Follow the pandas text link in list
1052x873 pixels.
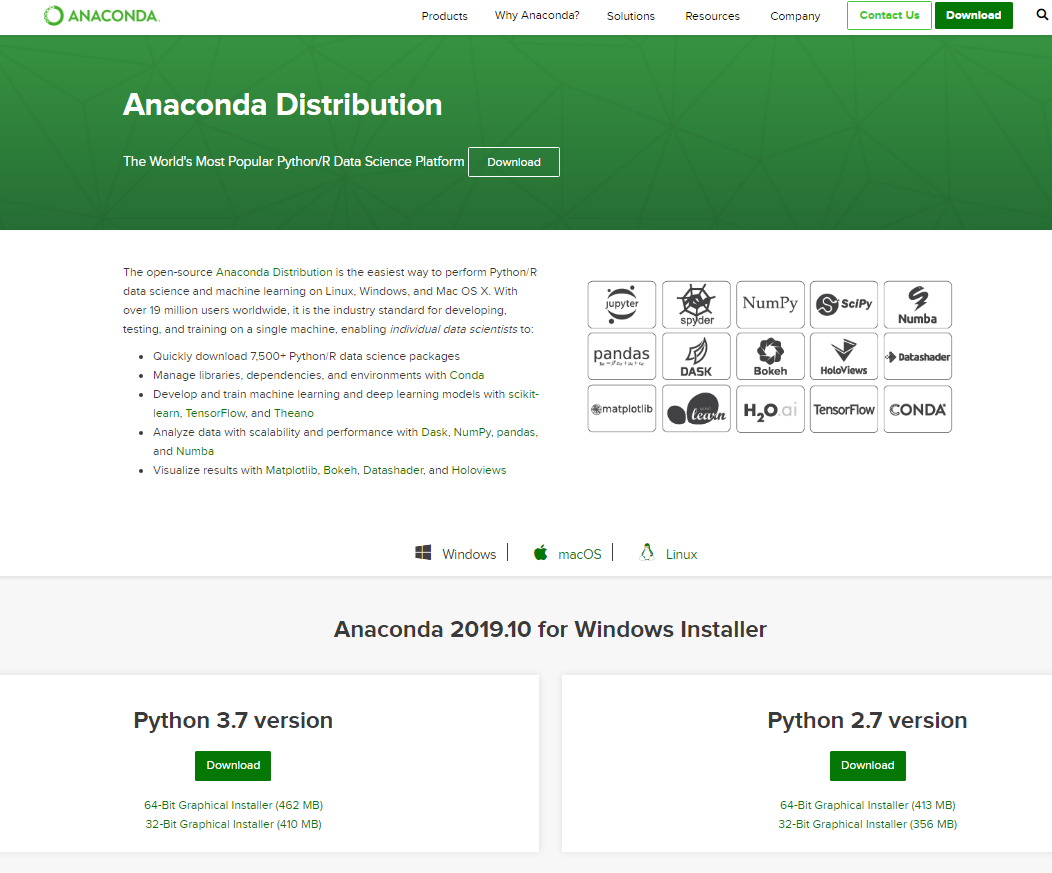click(x=516, y=432)
